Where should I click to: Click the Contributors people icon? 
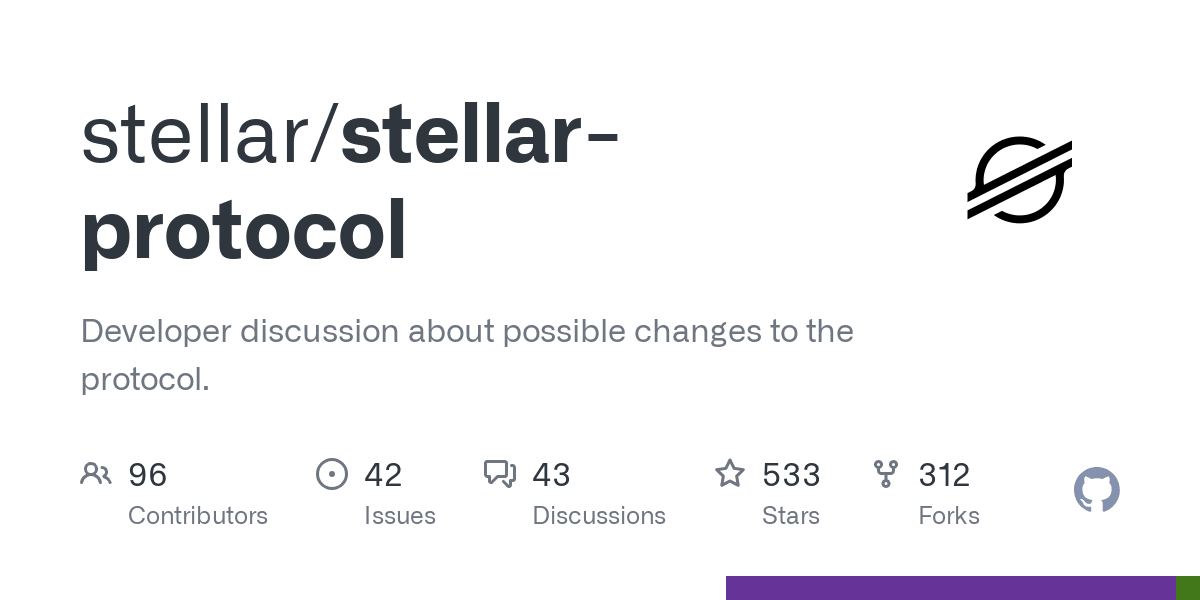[96, 474]
